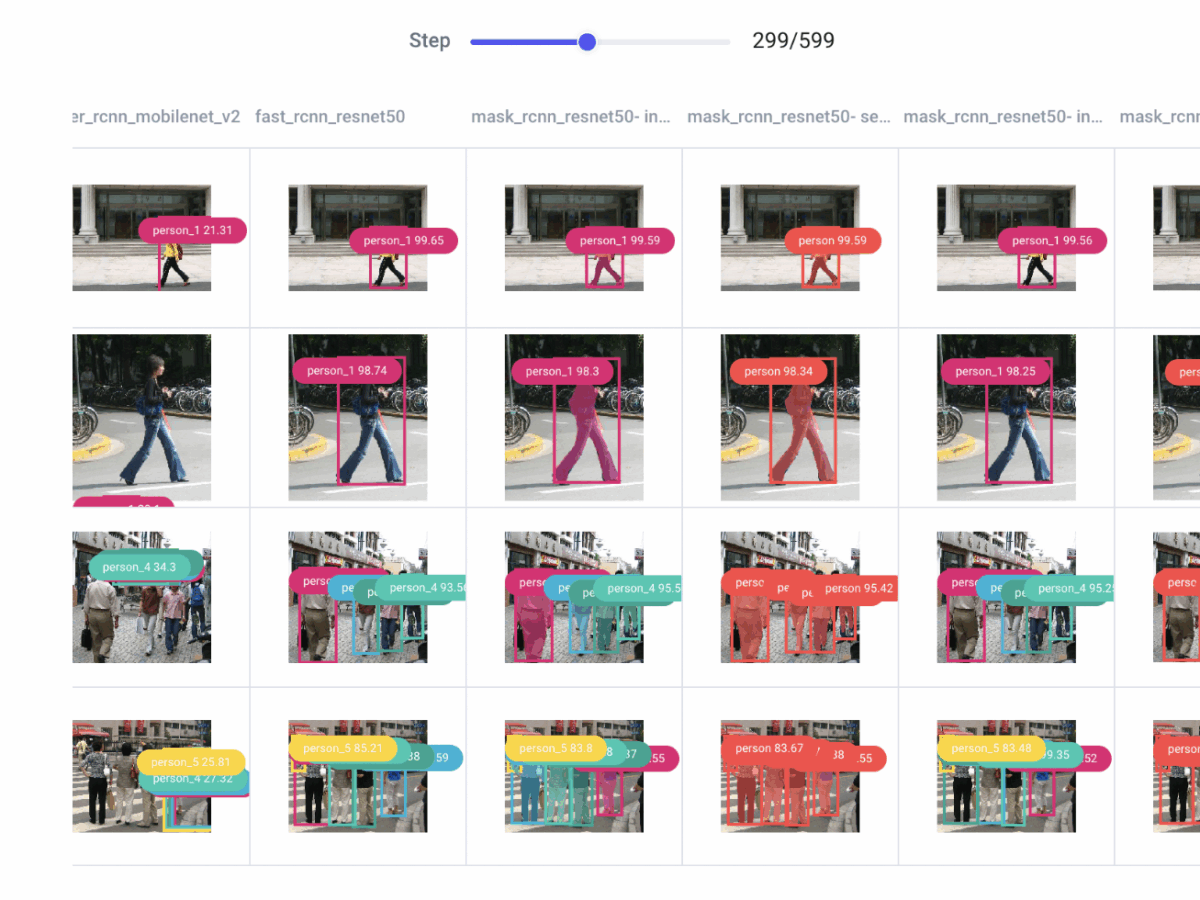Open the walking woman image under mobilenet_v2

(x=142, y=418)
